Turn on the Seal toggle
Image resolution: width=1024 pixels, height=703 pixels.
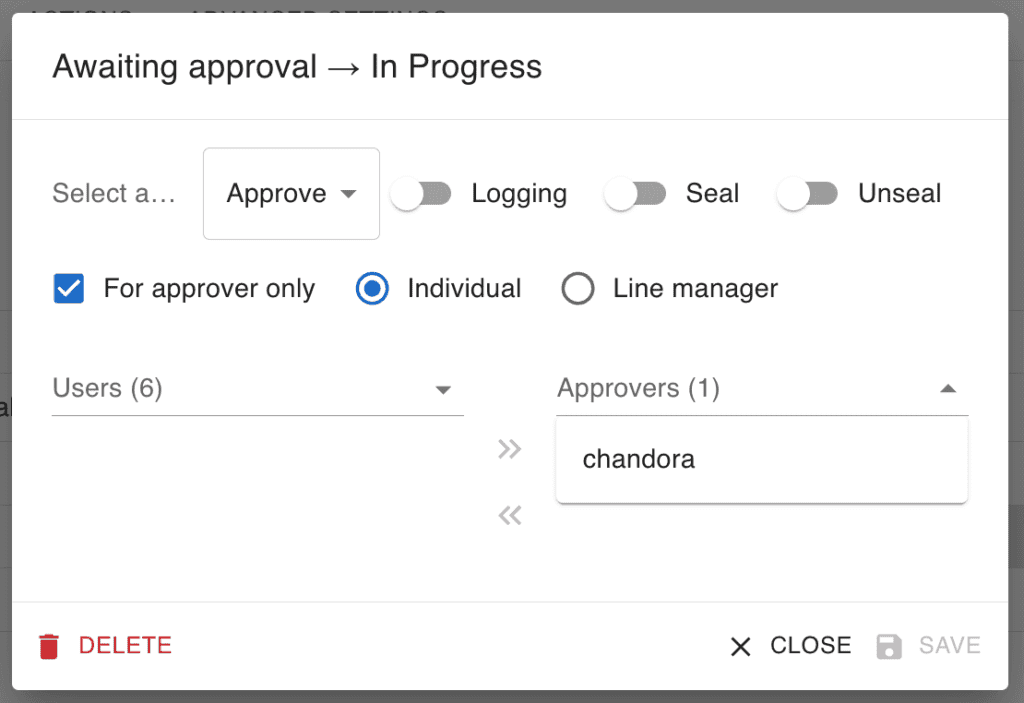[635, 194]
